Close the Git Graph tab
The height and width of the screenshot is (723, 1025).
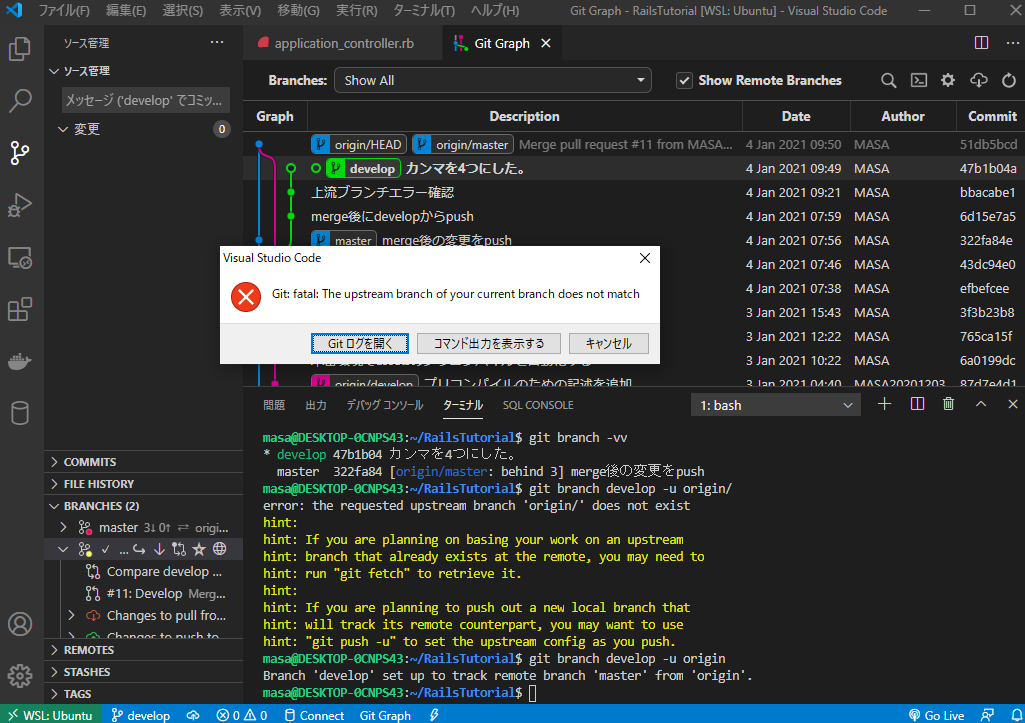(x=546, y=43)
